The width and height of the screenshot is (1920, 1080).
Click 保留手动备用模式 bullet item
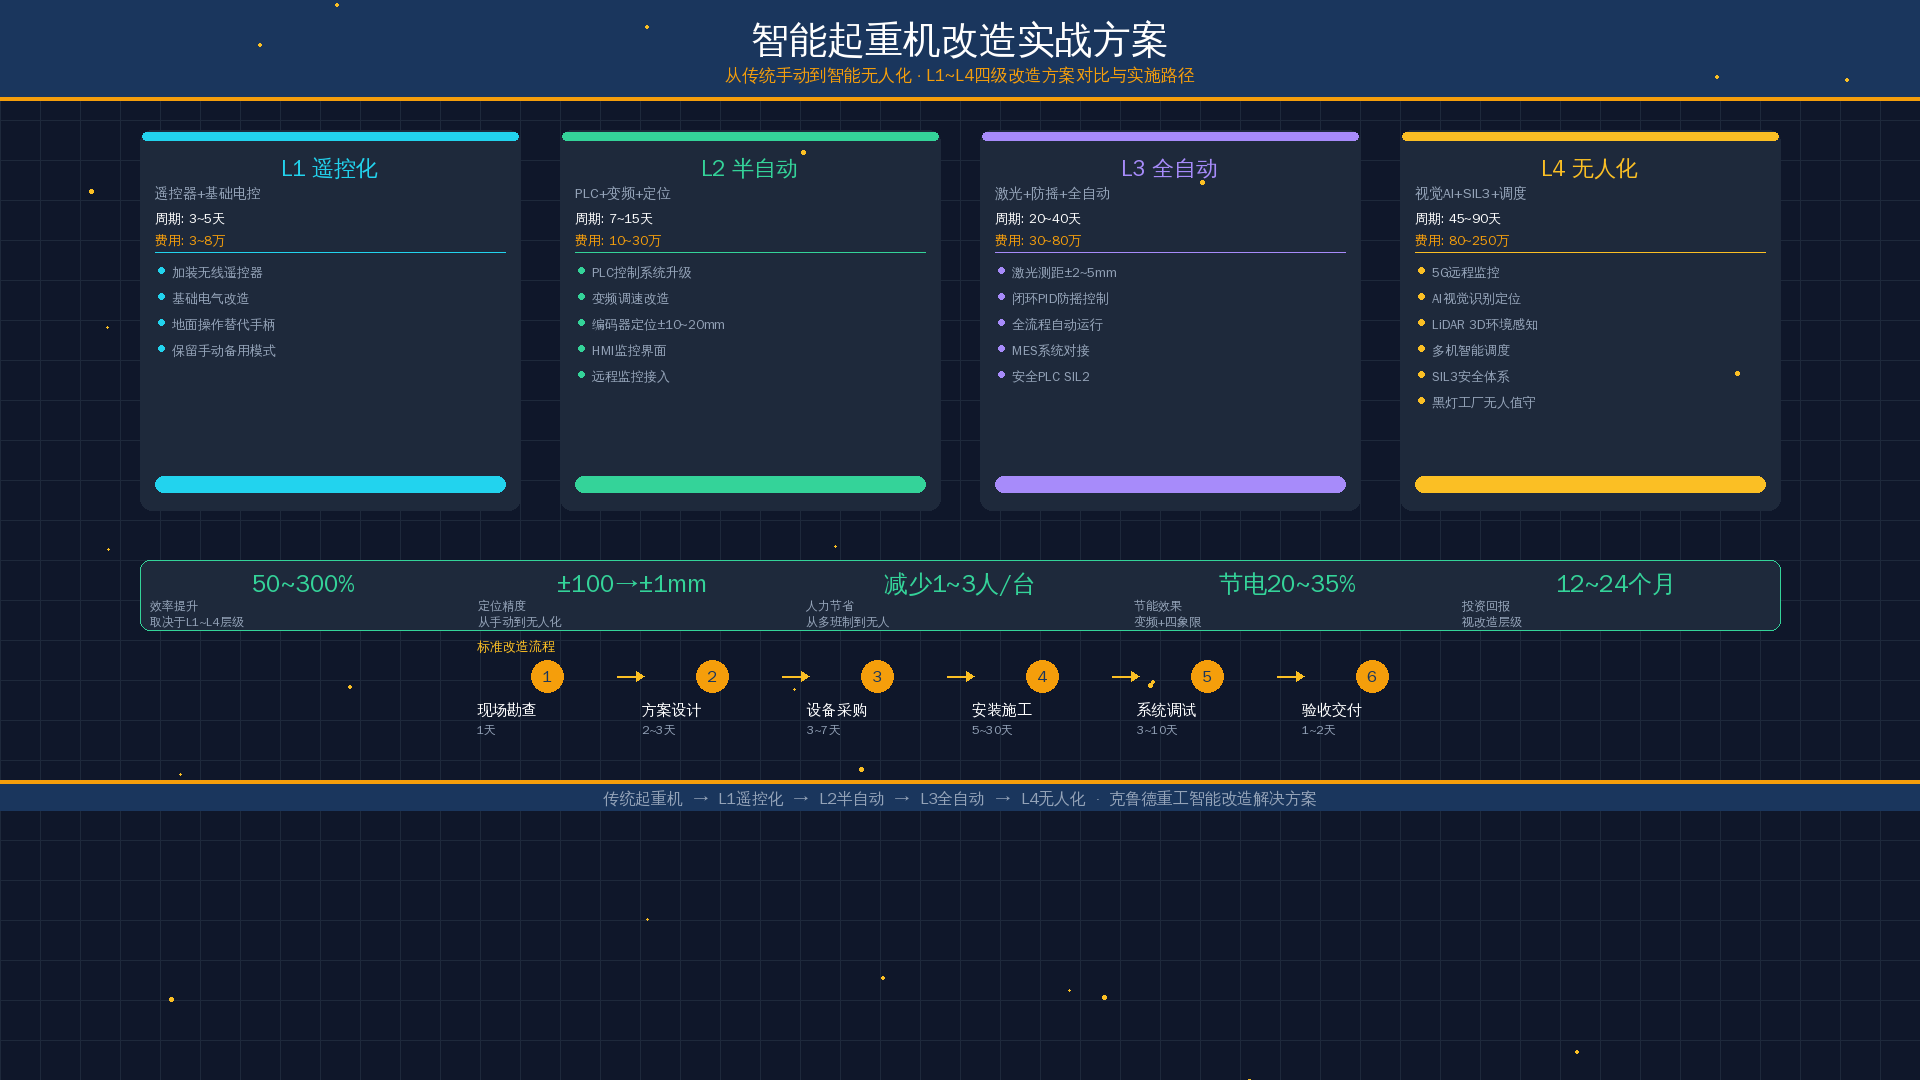(x=223, y=351)
